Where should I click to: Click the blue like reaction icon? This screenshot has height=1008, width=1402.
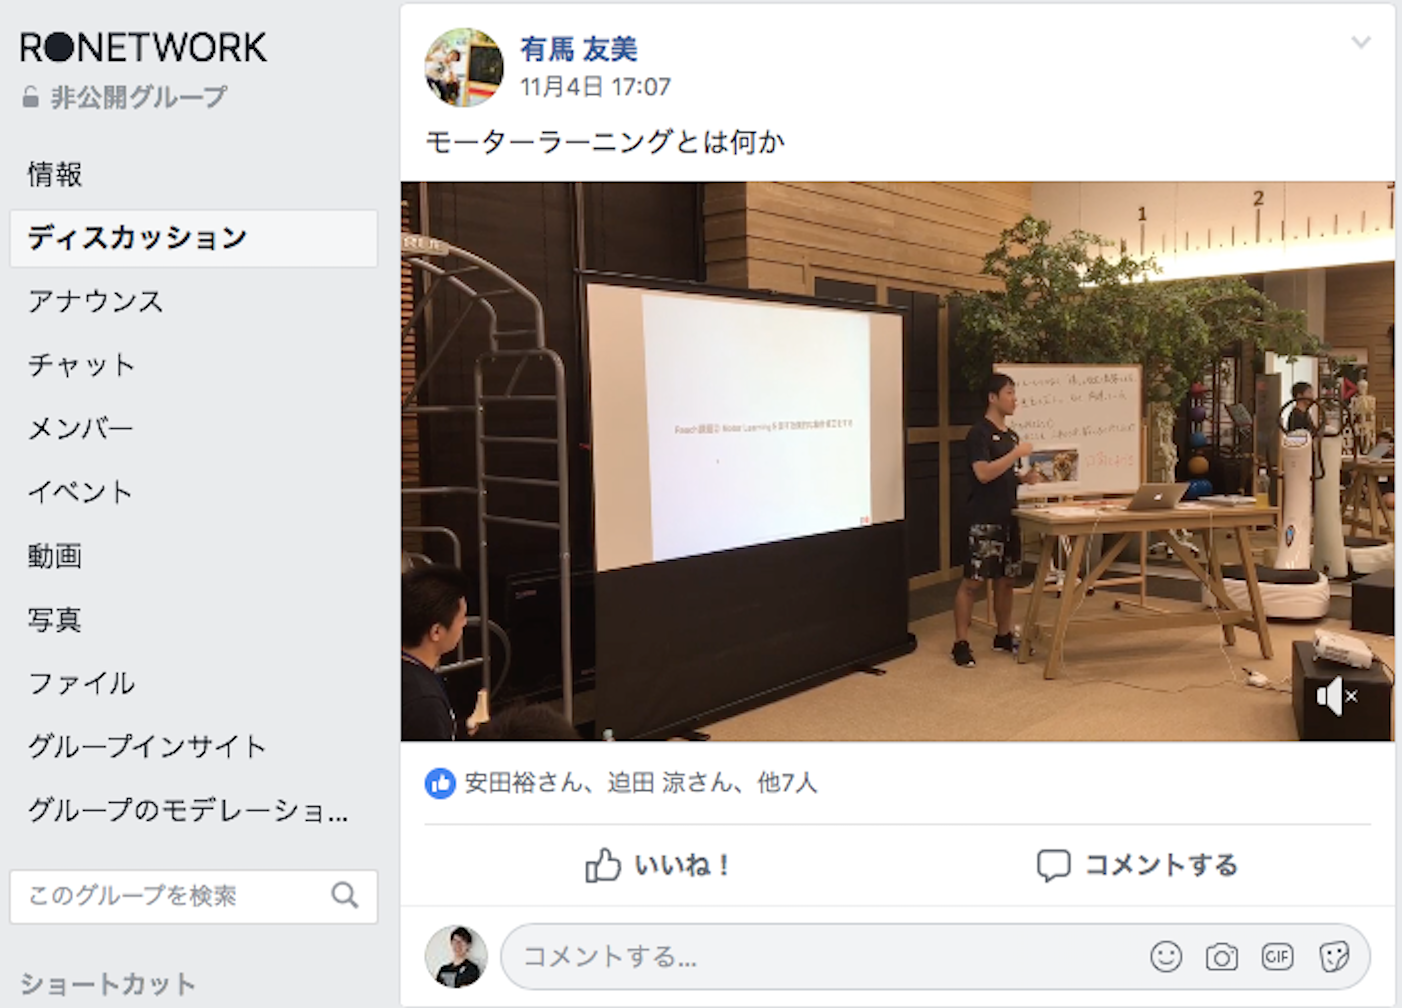pos(440,783)
